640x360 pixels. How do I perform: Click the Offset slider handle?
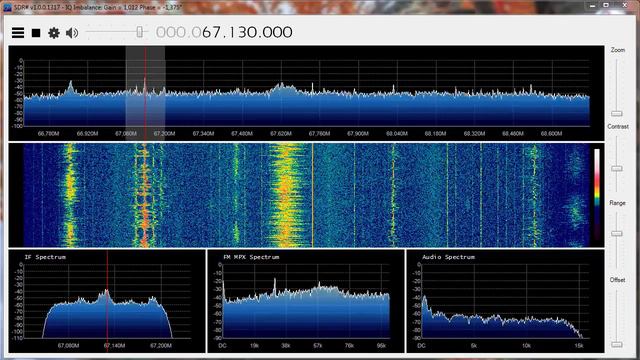coord(617,344)
